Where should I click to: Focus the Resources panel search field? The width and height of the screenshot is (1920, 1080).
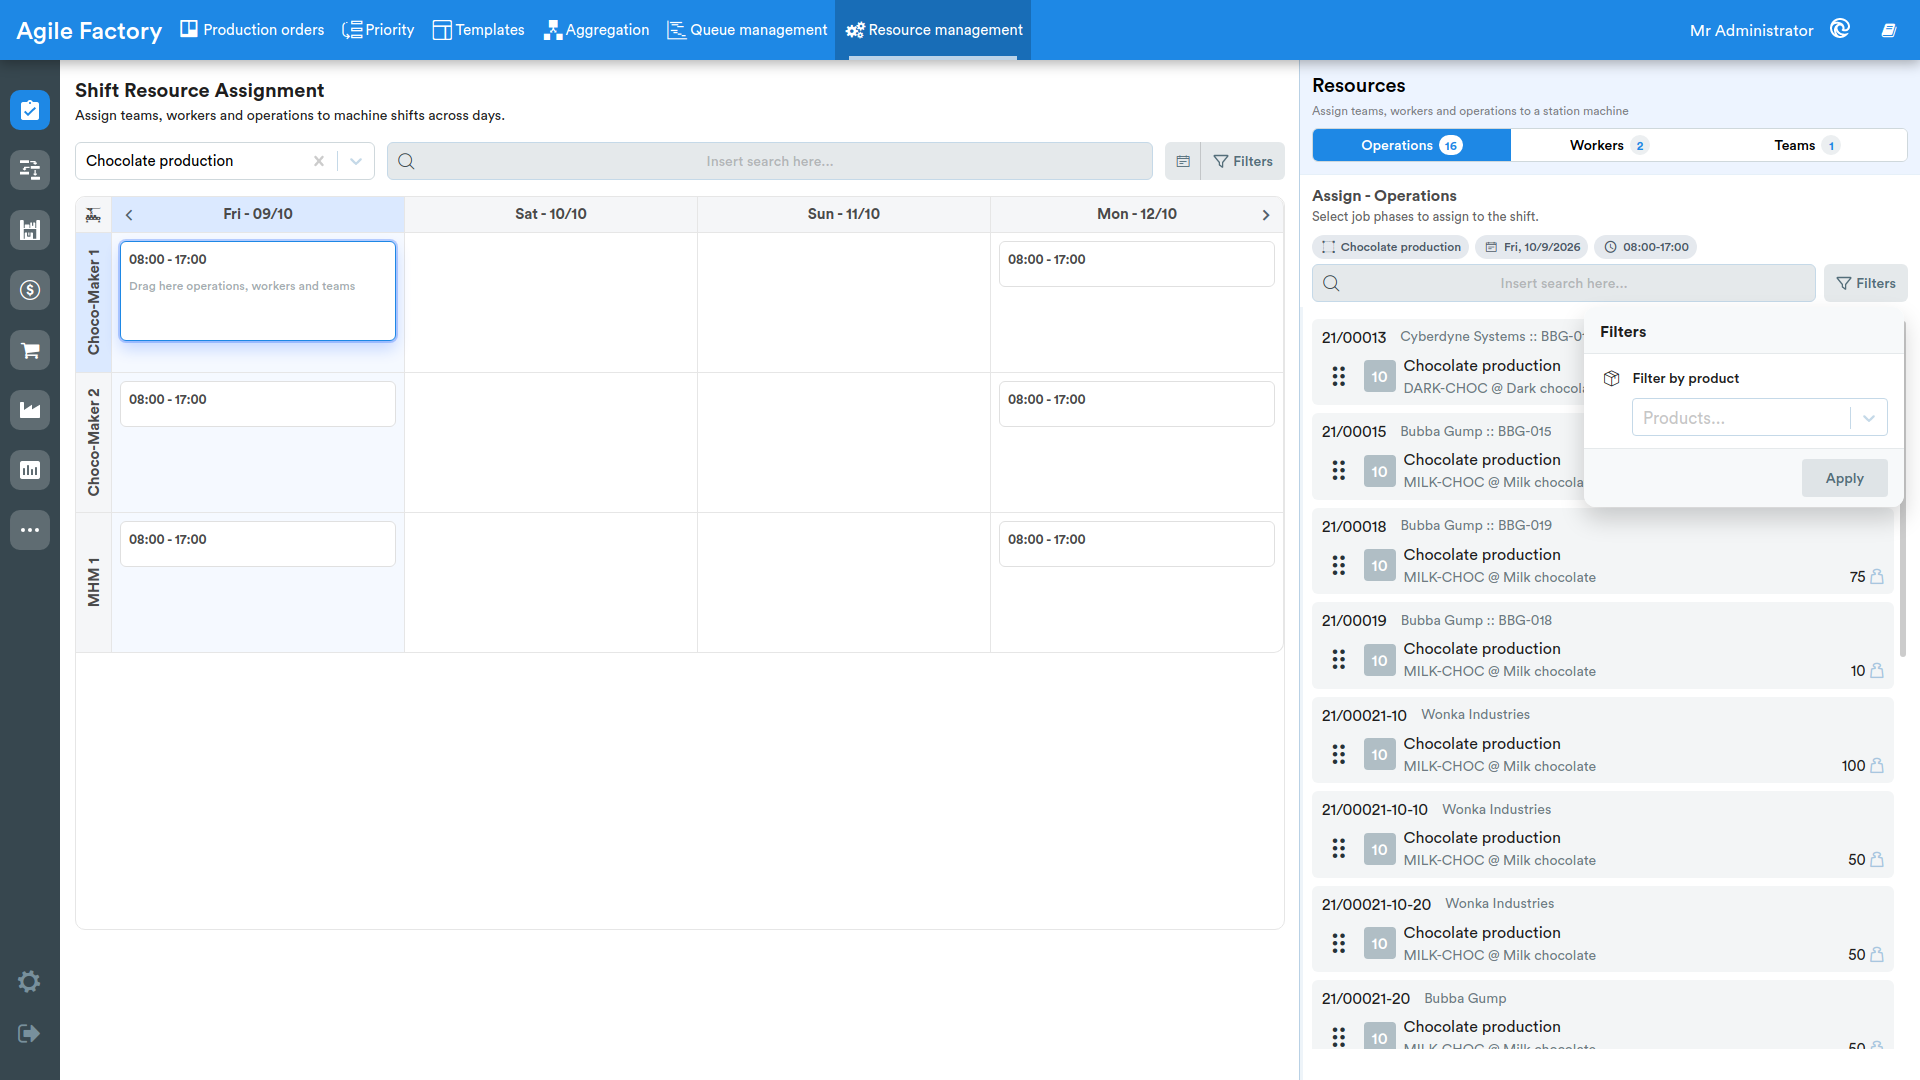pos(1564,283)
